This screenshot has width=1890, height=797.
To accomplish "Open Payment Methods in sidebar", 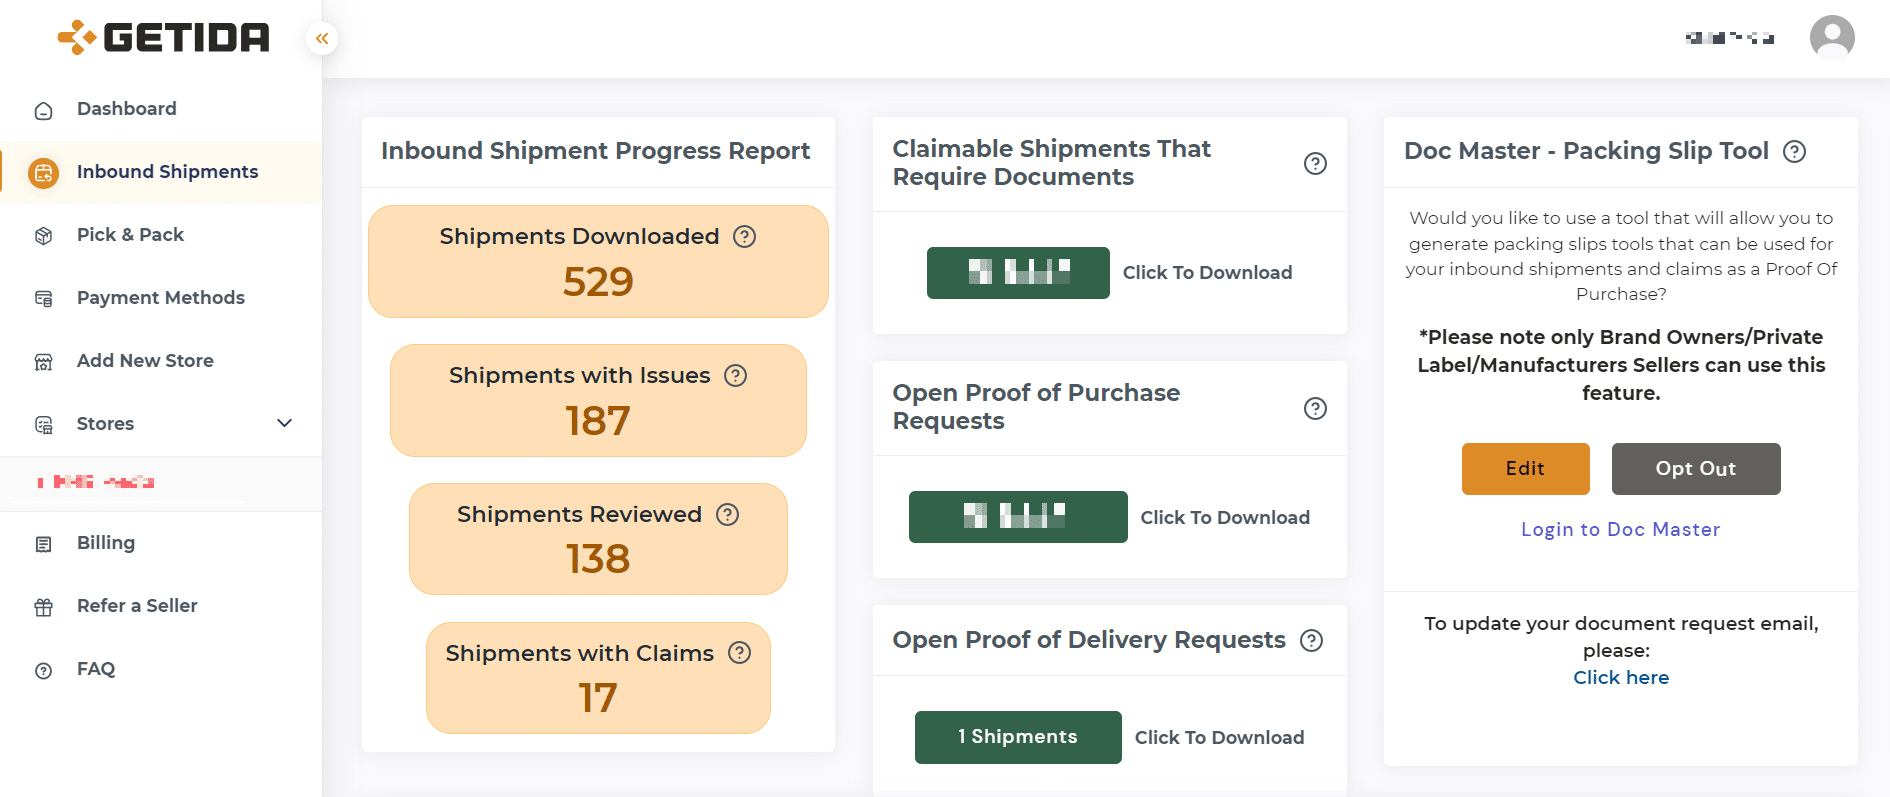I will coord(161,298).
